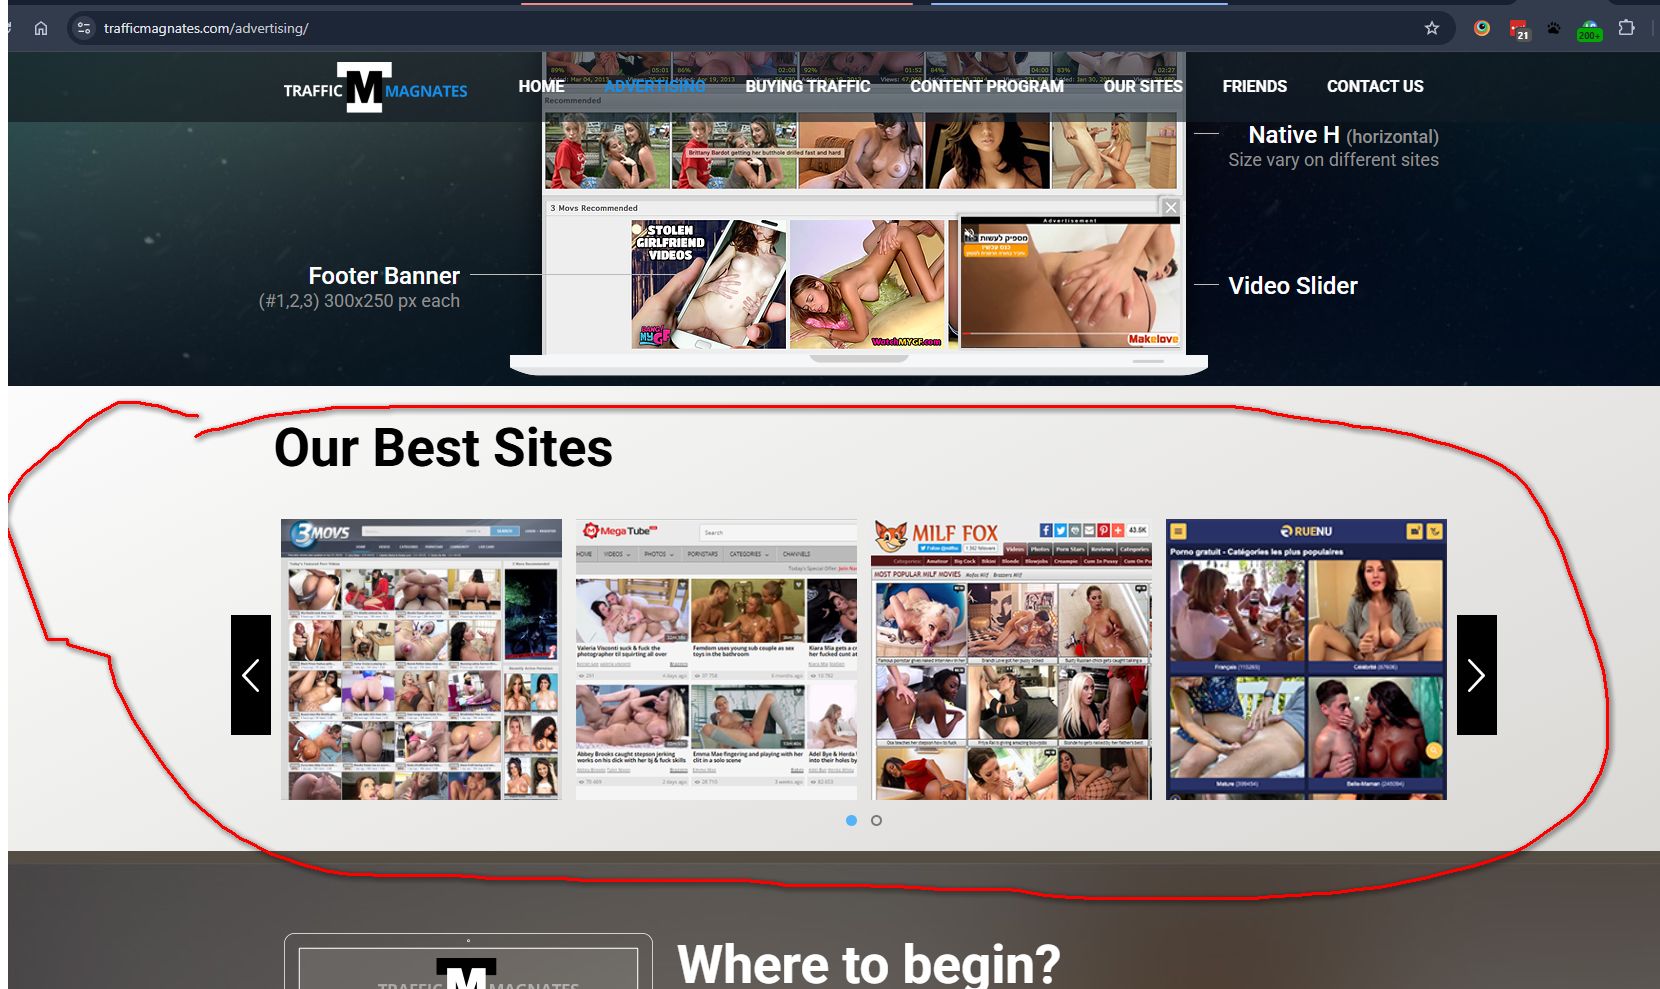Click the "Video Slider" label
Image resolution: width=1660 pixels, height=989 pixels.
[1293, 286]
